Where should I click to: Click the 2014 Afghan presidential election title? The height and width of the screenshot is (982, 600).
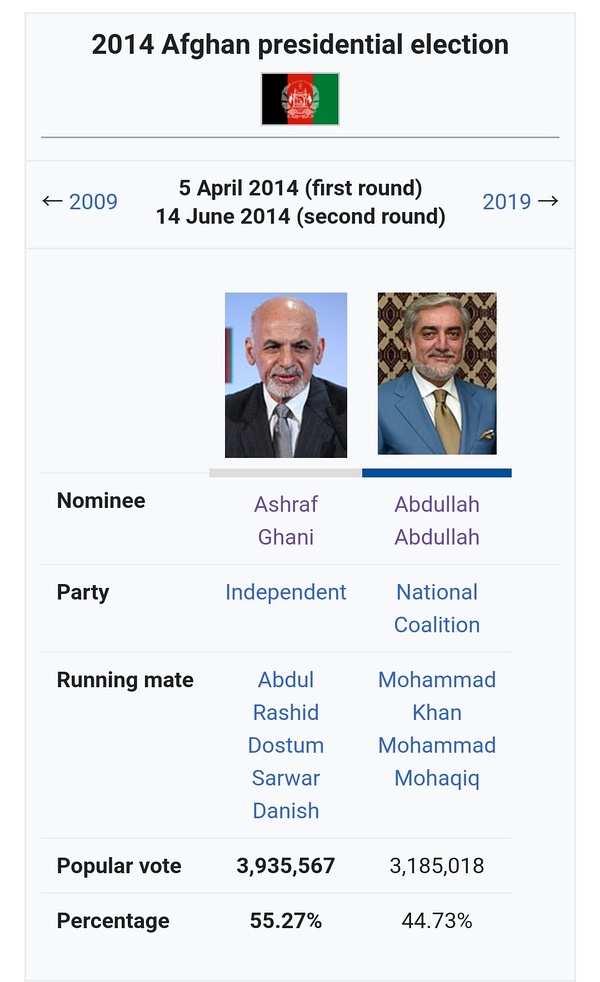(x=300, y=45)
